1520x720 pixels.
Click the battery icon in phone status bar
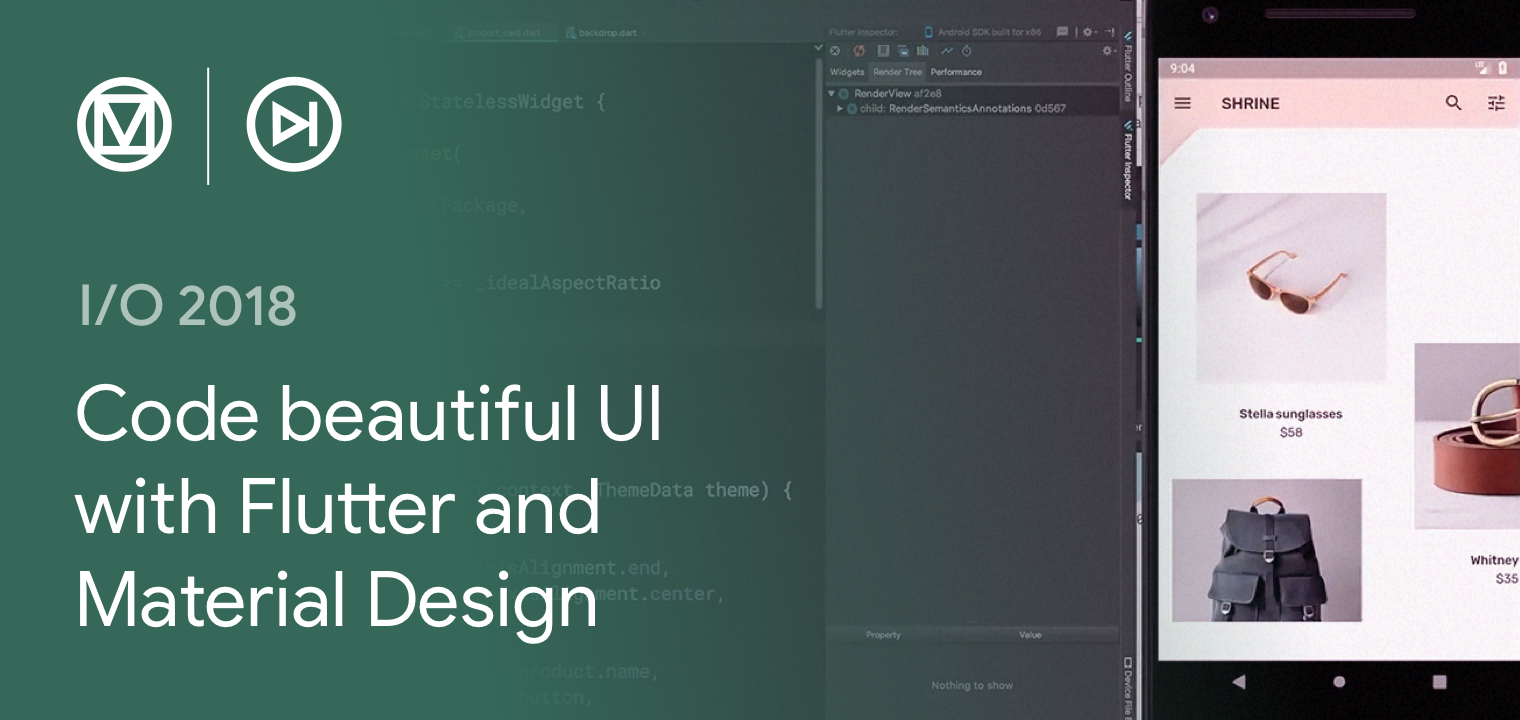tap(1502, 68)
